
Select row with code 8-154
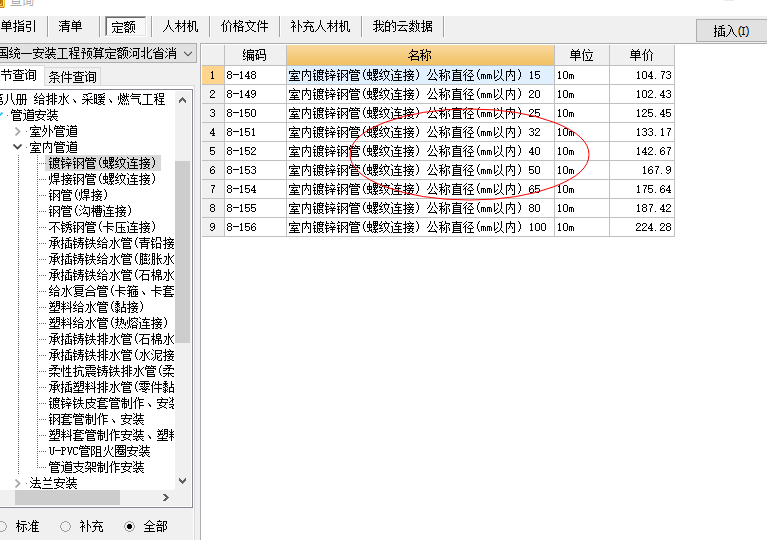tap(438, 189)
